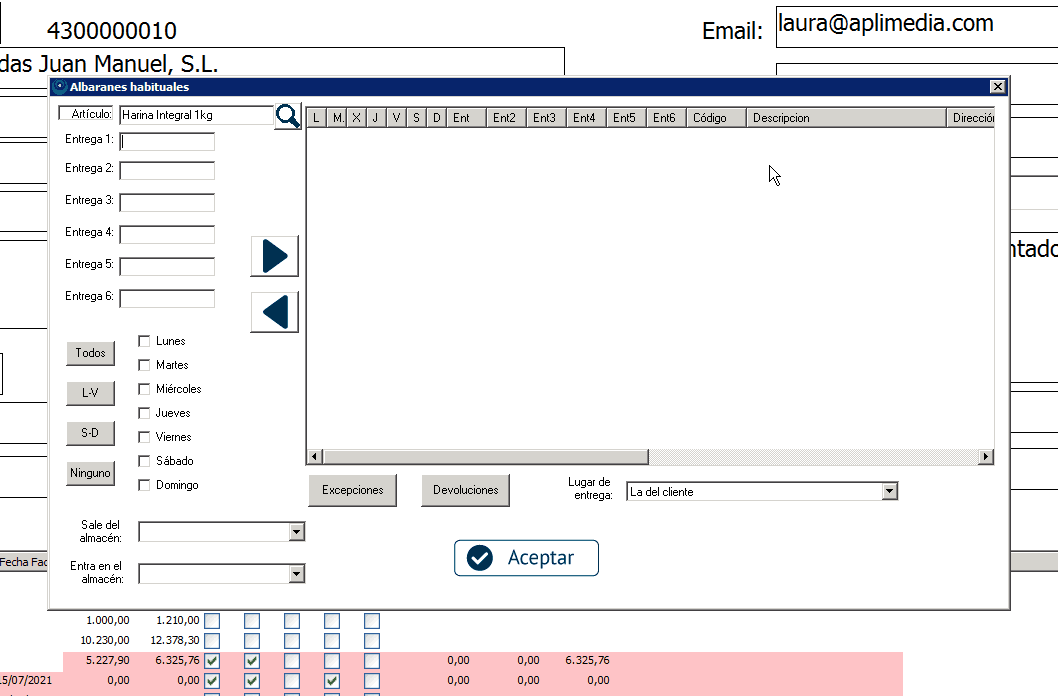1058x696 pixels.
Task: Open the Lugar de entrega dropdown
Action: click(x=889, y=492)
